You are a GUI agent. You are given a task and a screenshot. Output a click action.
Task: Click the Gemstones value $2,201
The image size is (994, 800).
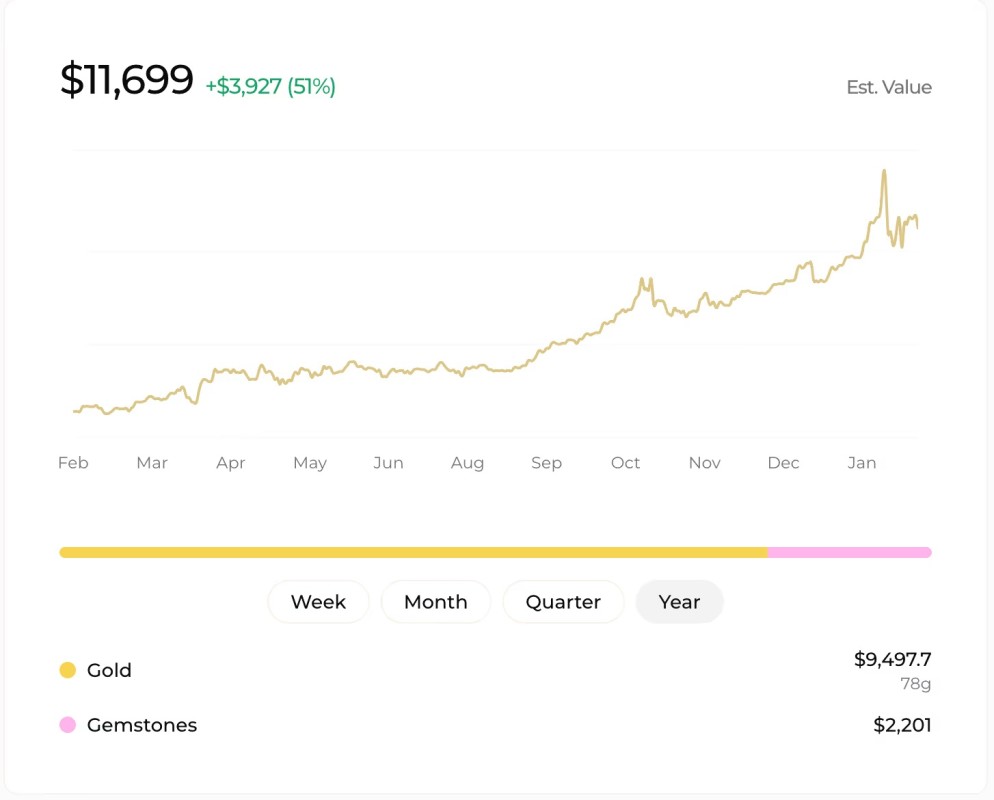tap(902, 725)
